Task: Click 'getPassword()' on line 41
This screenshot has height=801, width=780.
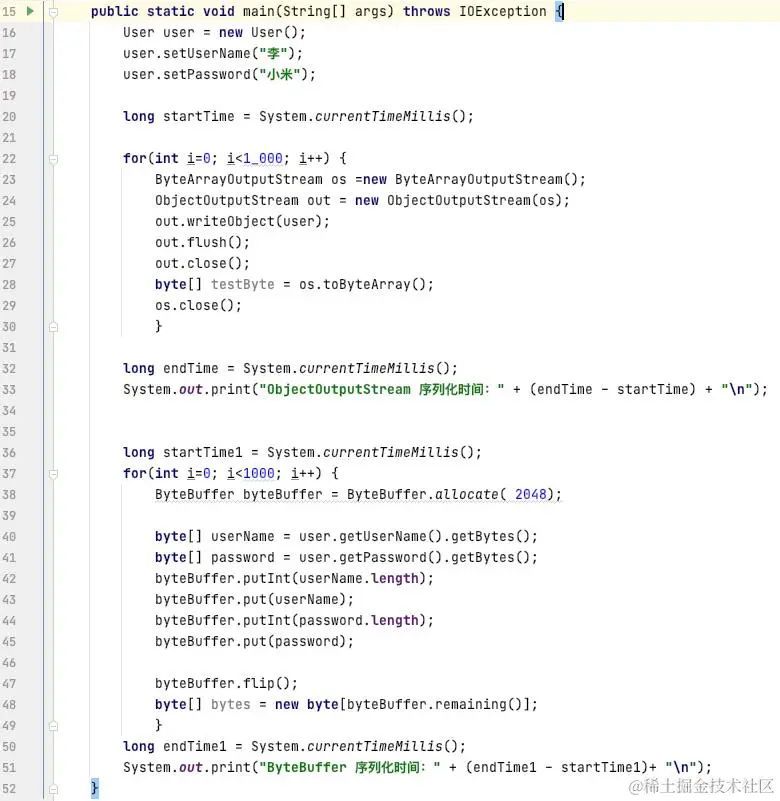Action: [x=390, y=557]
